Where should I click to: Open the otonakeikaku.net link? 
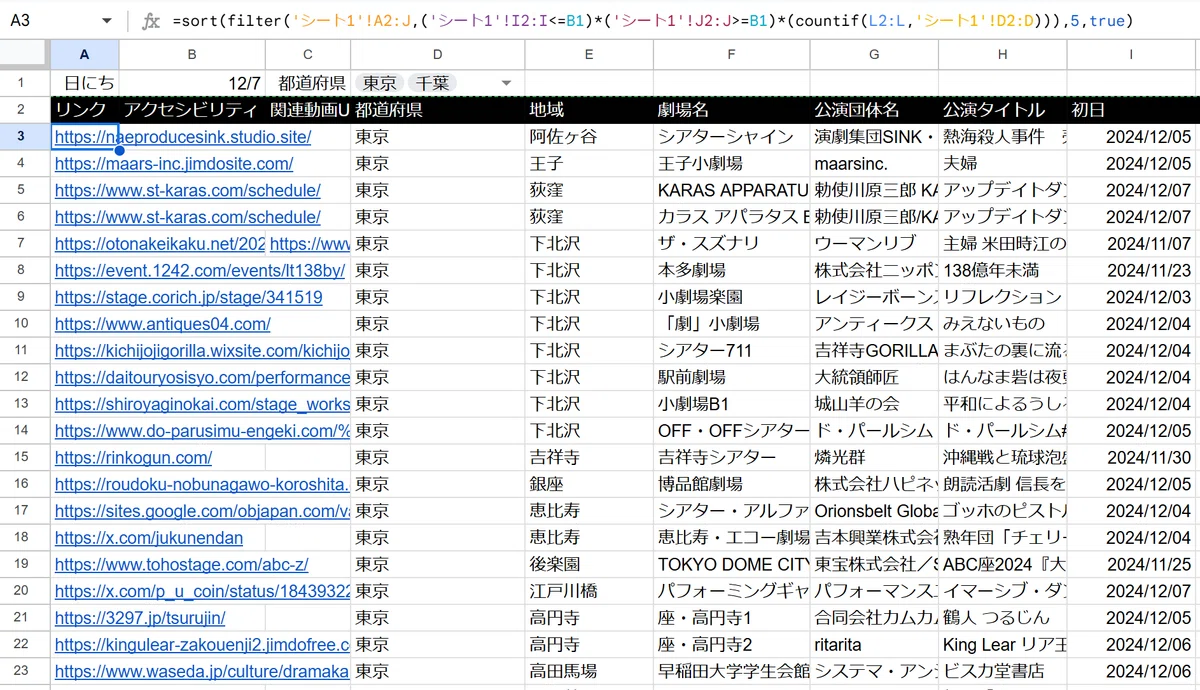click(x=160, y=244)
